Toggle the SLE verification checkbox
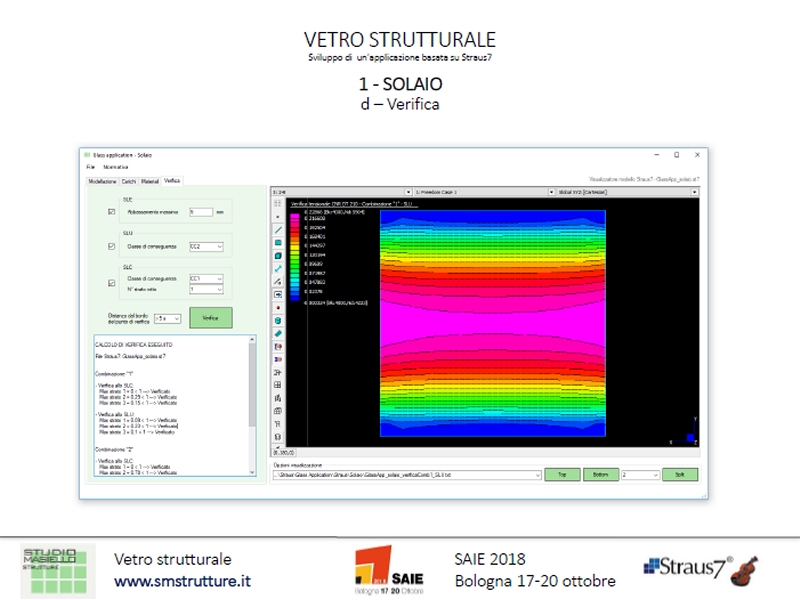The height and width of the screenshot is (600, 800). [111, 212]
